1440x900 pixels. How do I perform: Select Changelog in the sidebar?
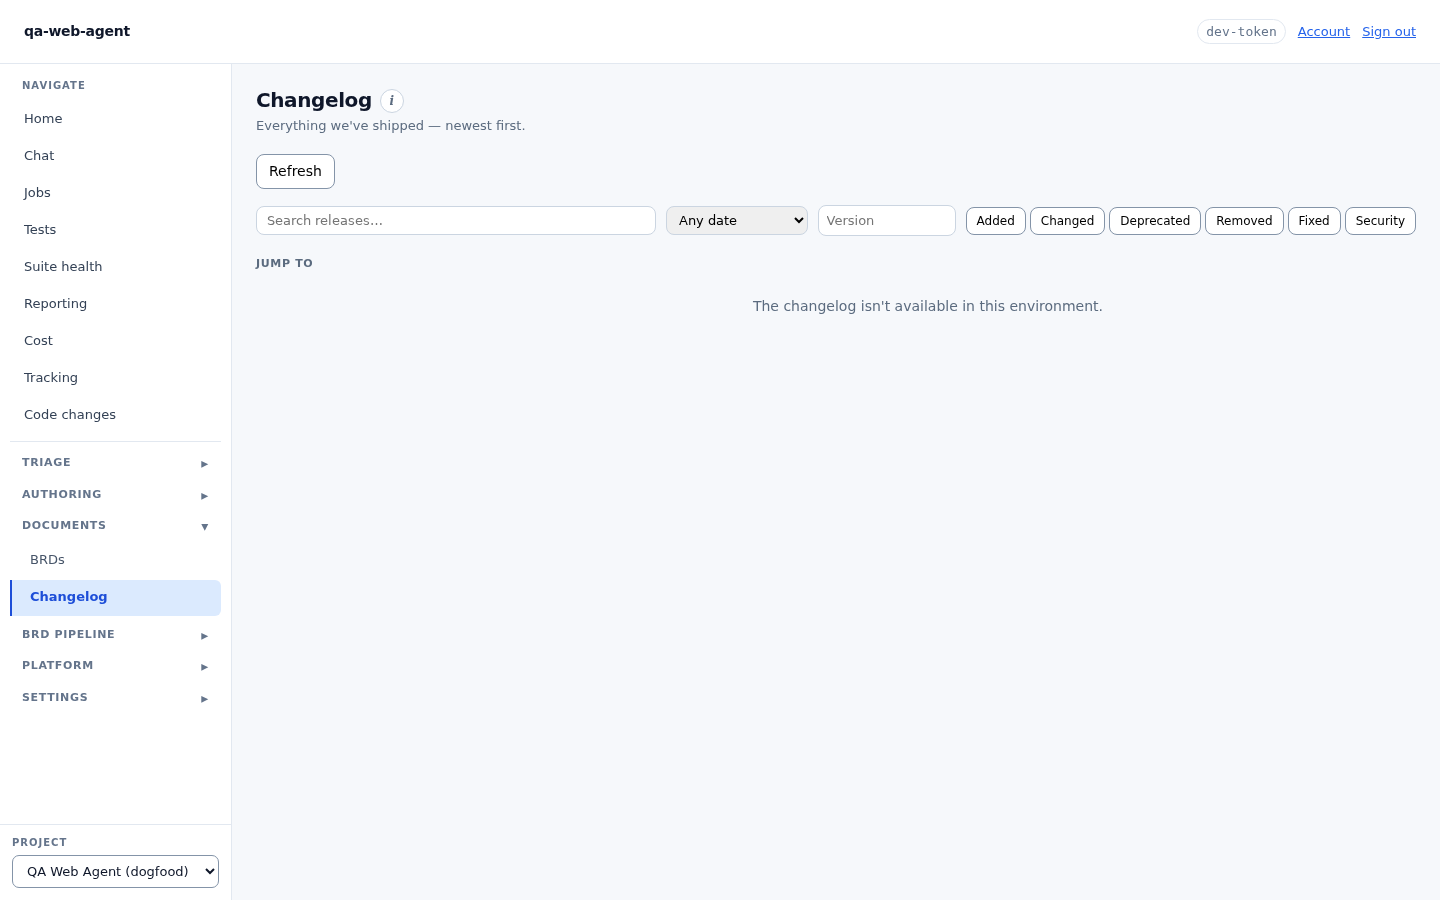point(115,597)
